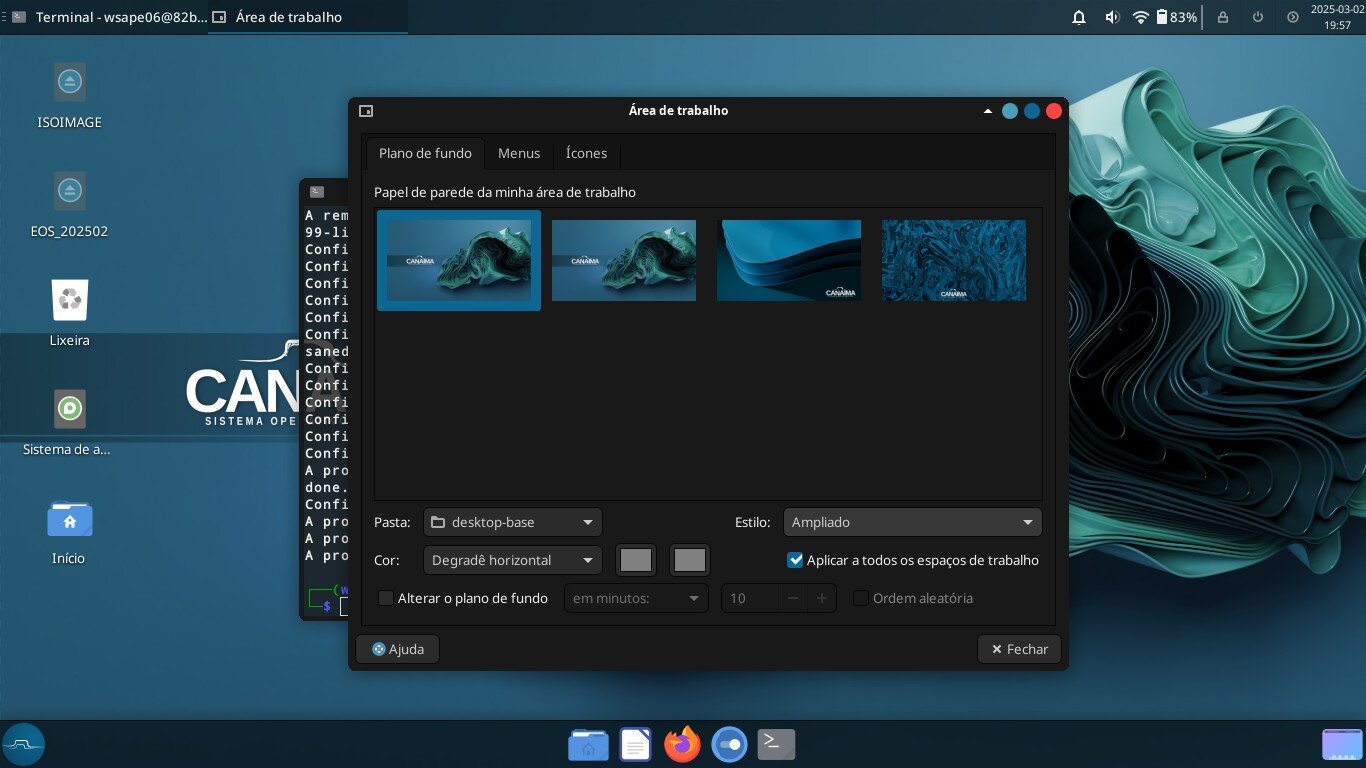Switch to the Menus tab
Screen dimensions: 1366x768
[519, 153]
